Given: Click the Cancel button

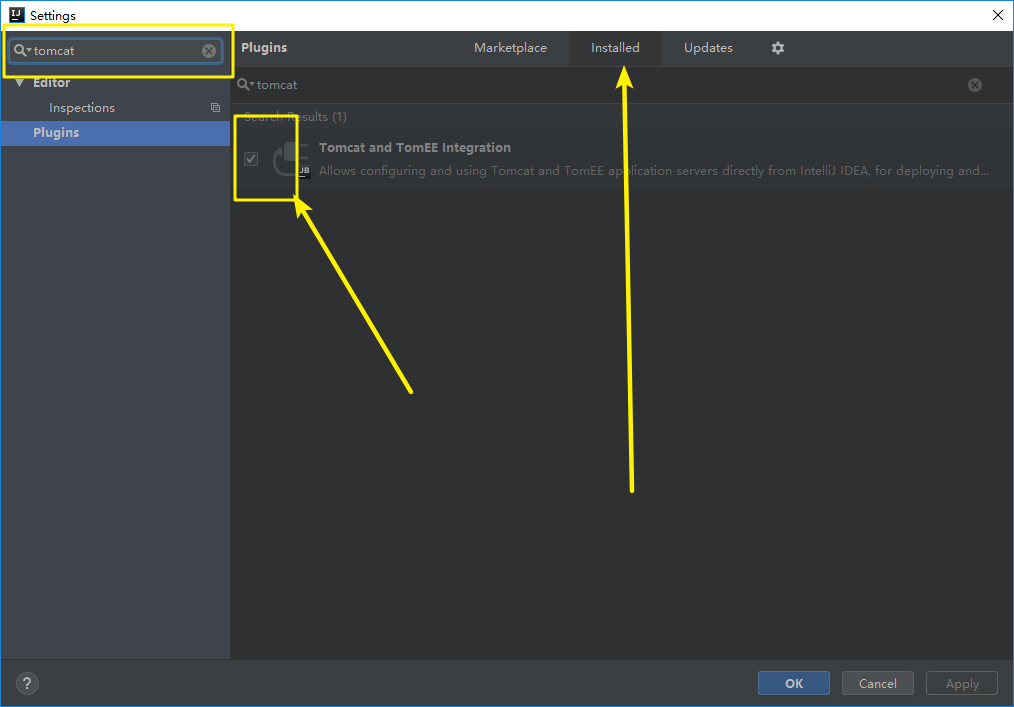Looking at the screenshot, I should 878,683.
